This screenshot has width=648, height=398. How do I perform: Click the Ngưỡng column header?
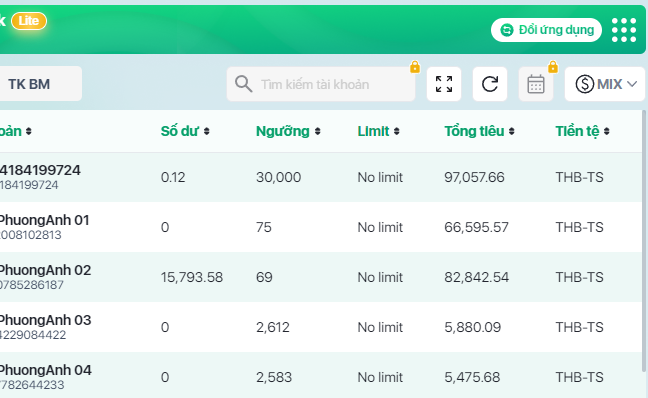[283, 131]
